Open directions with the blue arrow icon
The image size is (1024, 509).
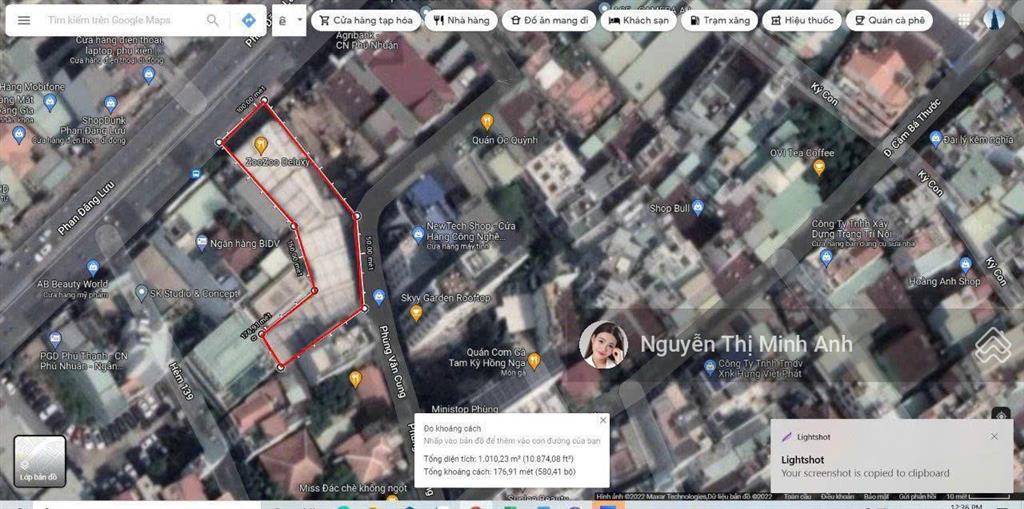[x=248, y=20]
